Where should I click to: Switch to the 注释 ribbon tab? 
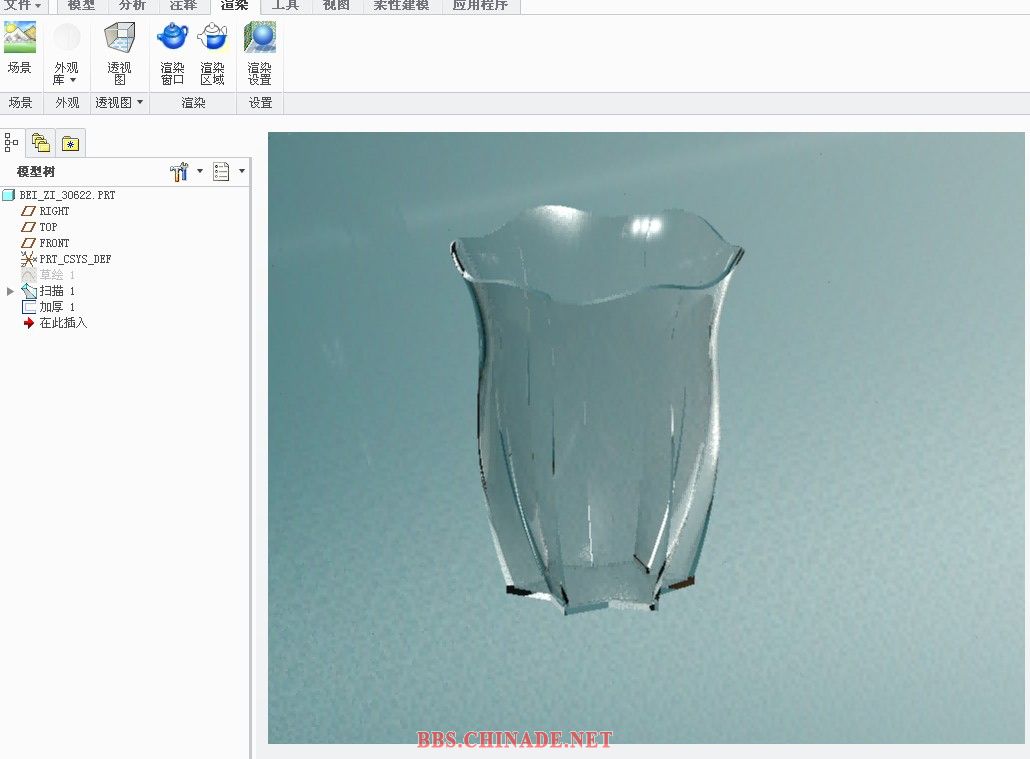click(183, 5)
